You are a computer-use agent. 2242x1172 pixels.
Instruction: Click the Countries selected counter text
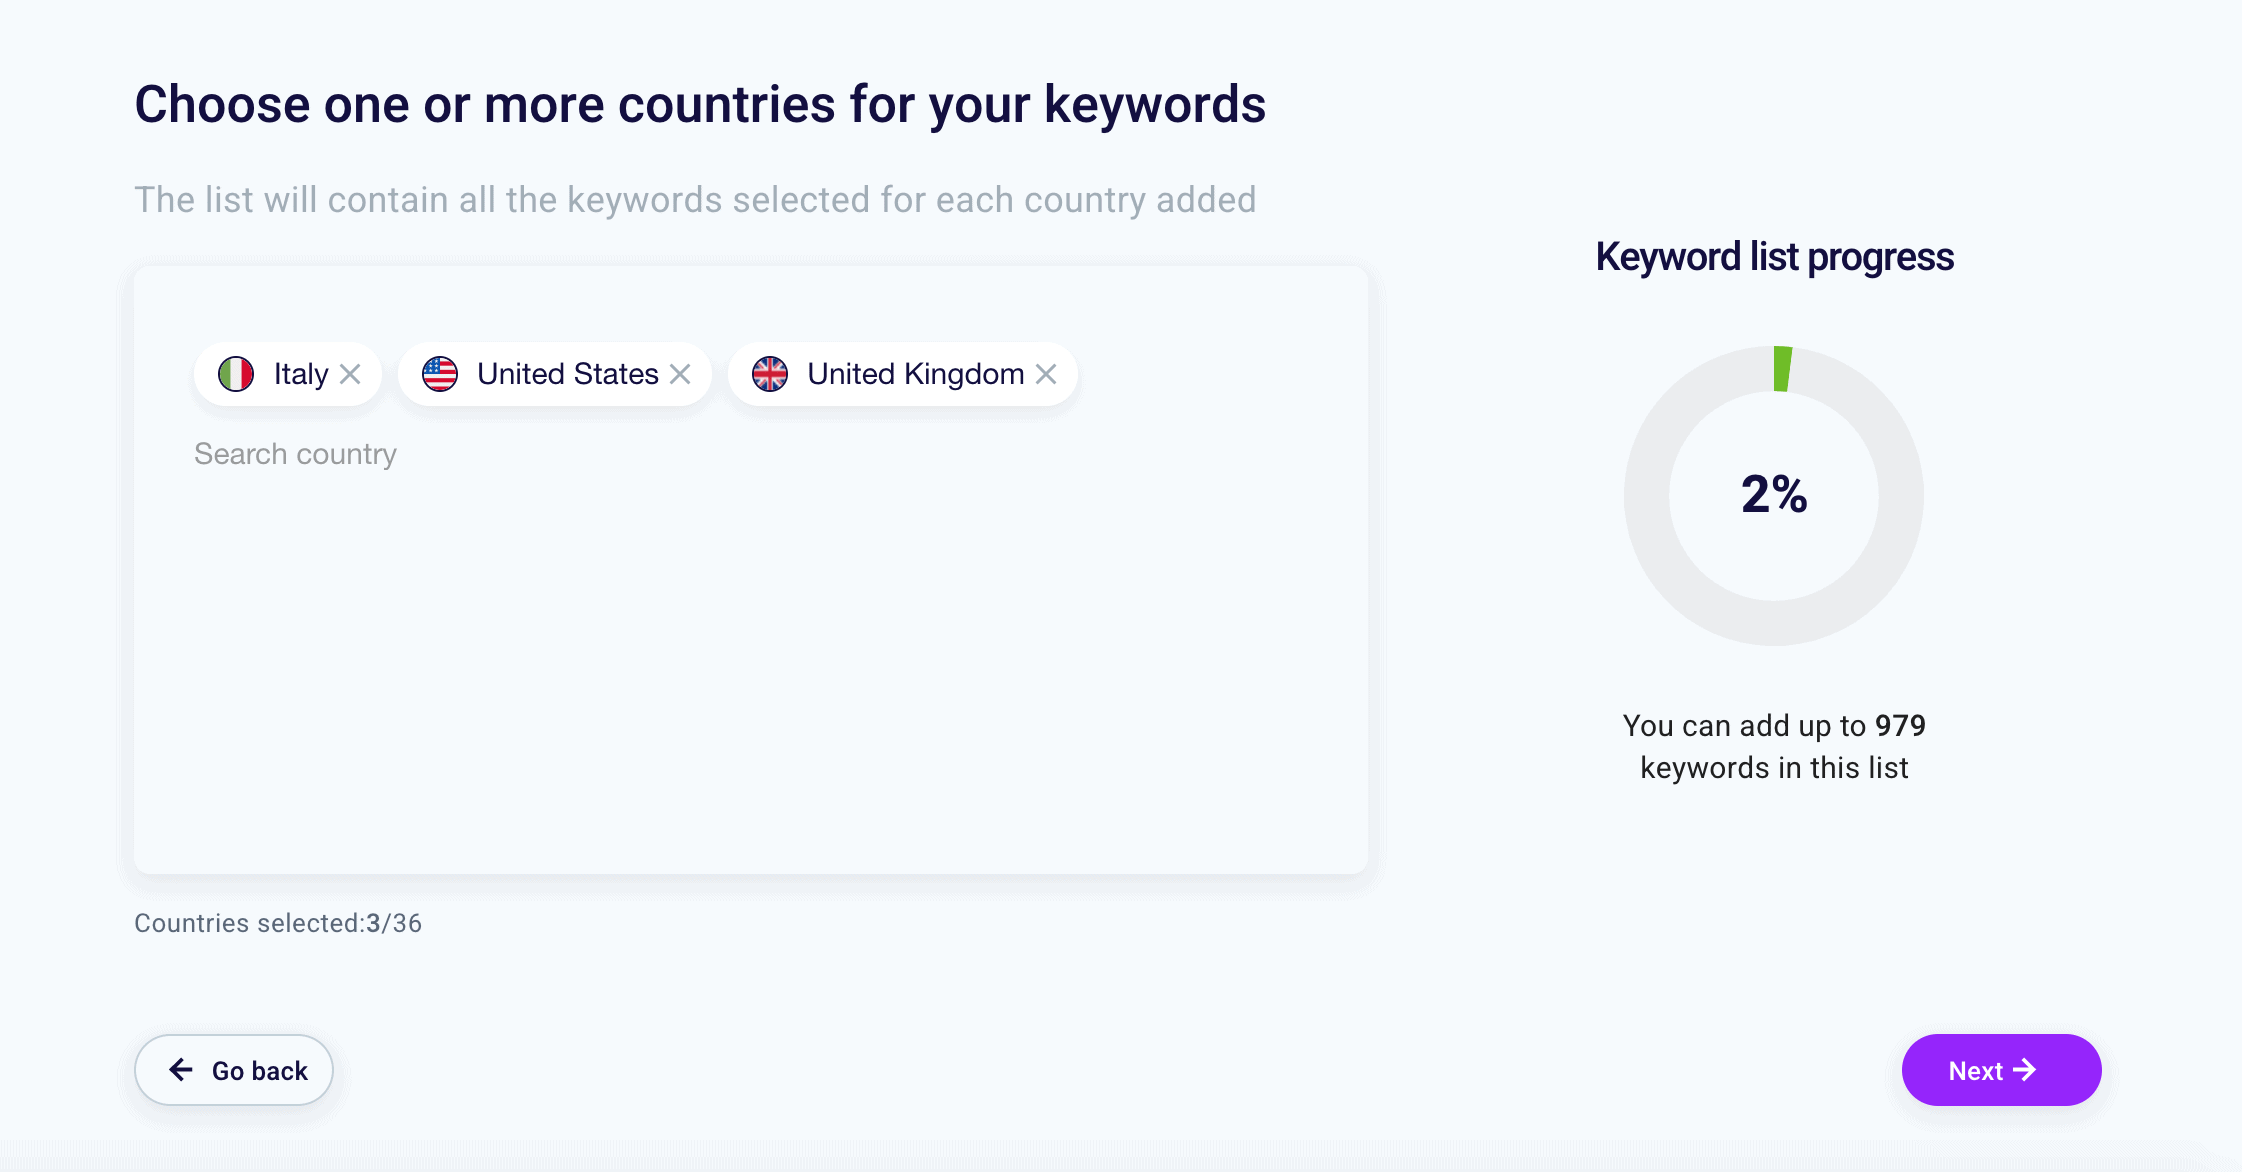tap(278, 923)
